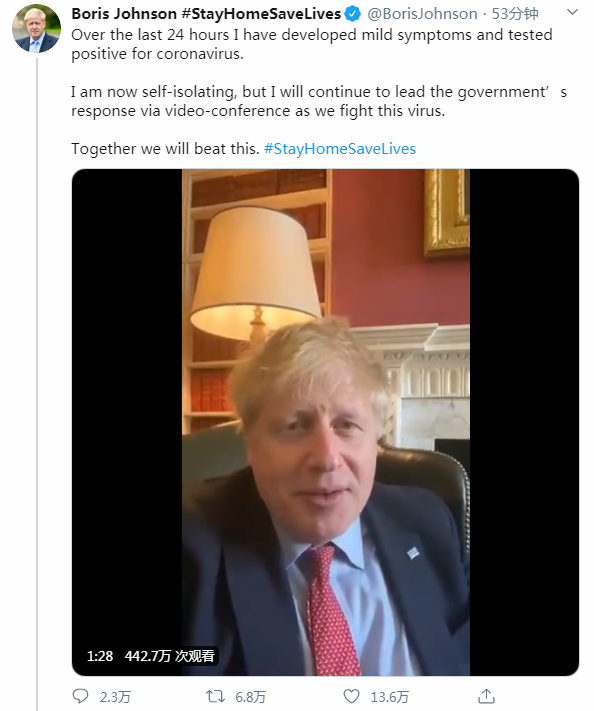View the 13.6万 likes count
Screen dimensions: 594x711
click(390, 696)
